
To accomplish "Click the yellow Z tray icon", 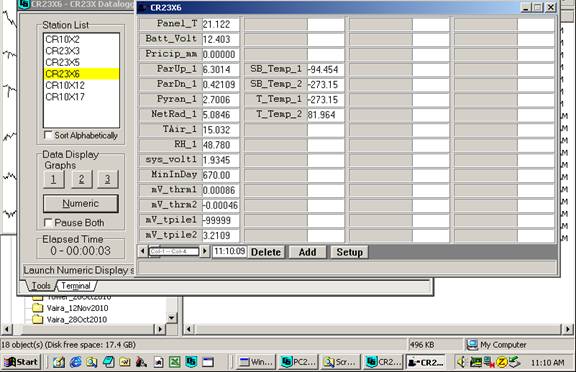I will (501, 362).
